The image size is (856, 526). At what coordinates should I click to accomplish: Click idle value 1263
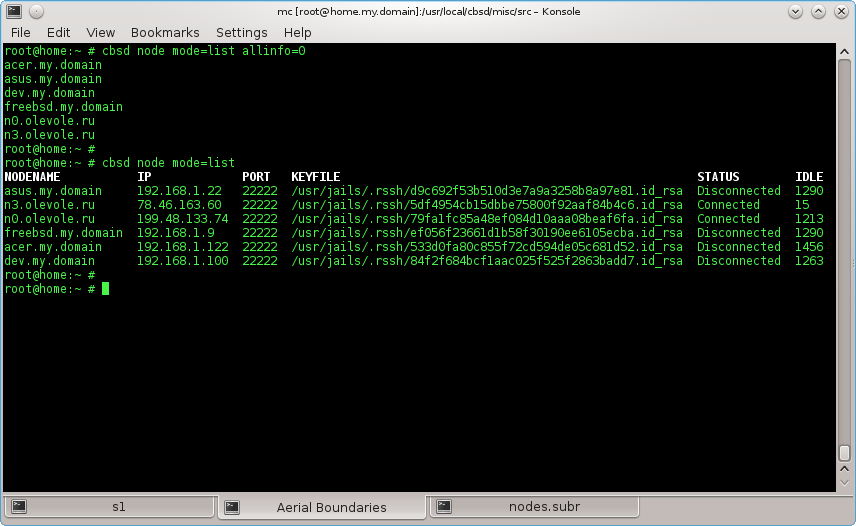(809, 261)
